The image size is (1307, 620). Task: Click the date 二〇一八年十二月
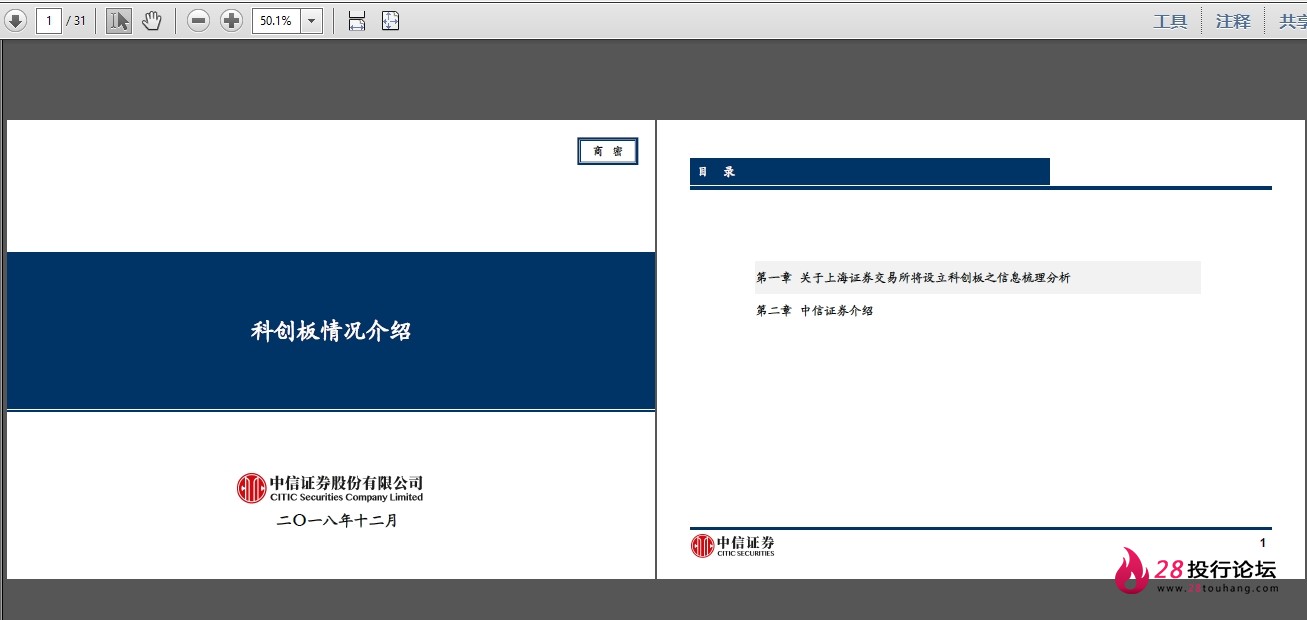(x=337, y=520)
